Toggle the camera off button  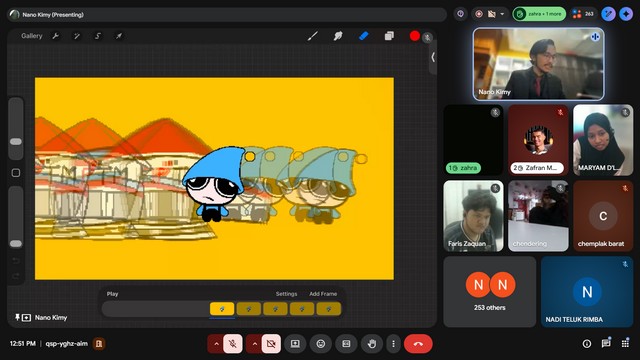pyautogui.click(x=271, y=344)
